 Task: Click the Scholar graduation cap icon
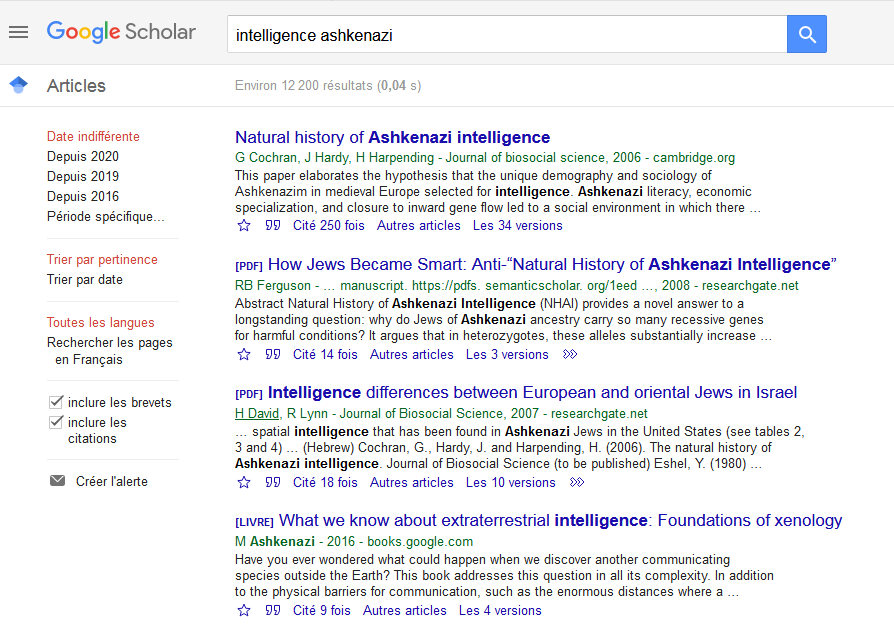[x=18, y=85]
